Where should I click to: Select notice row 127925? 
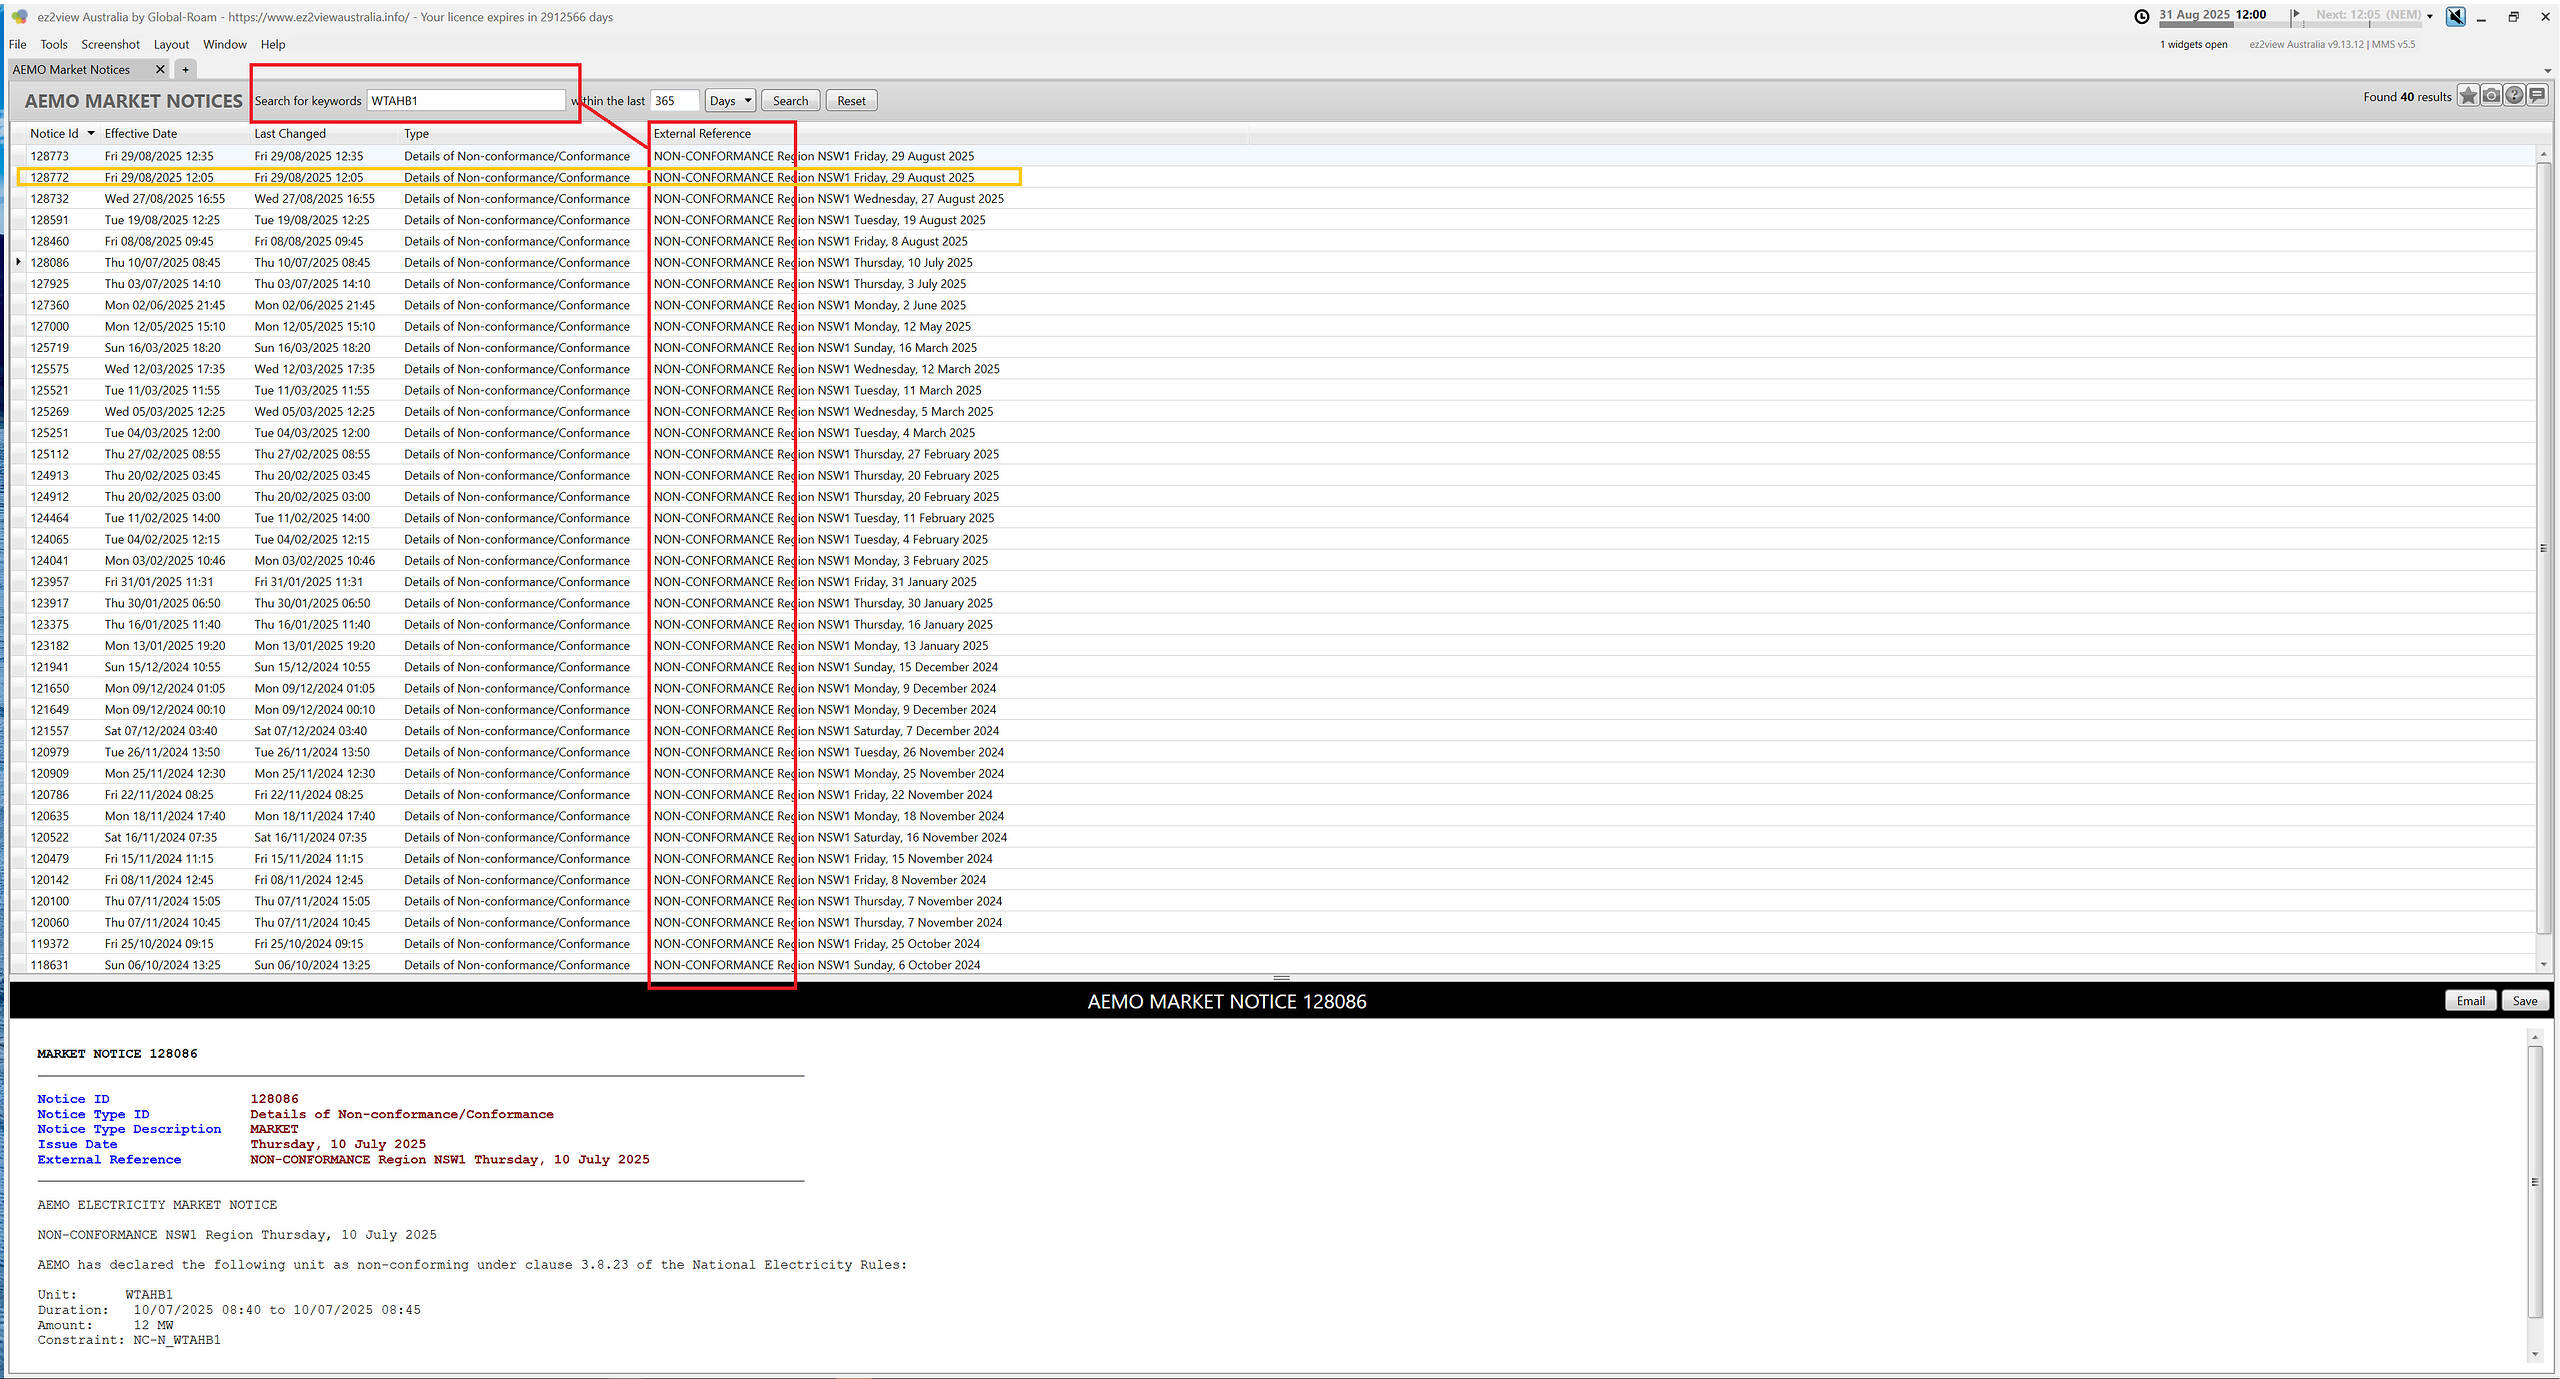[1275, 284]
